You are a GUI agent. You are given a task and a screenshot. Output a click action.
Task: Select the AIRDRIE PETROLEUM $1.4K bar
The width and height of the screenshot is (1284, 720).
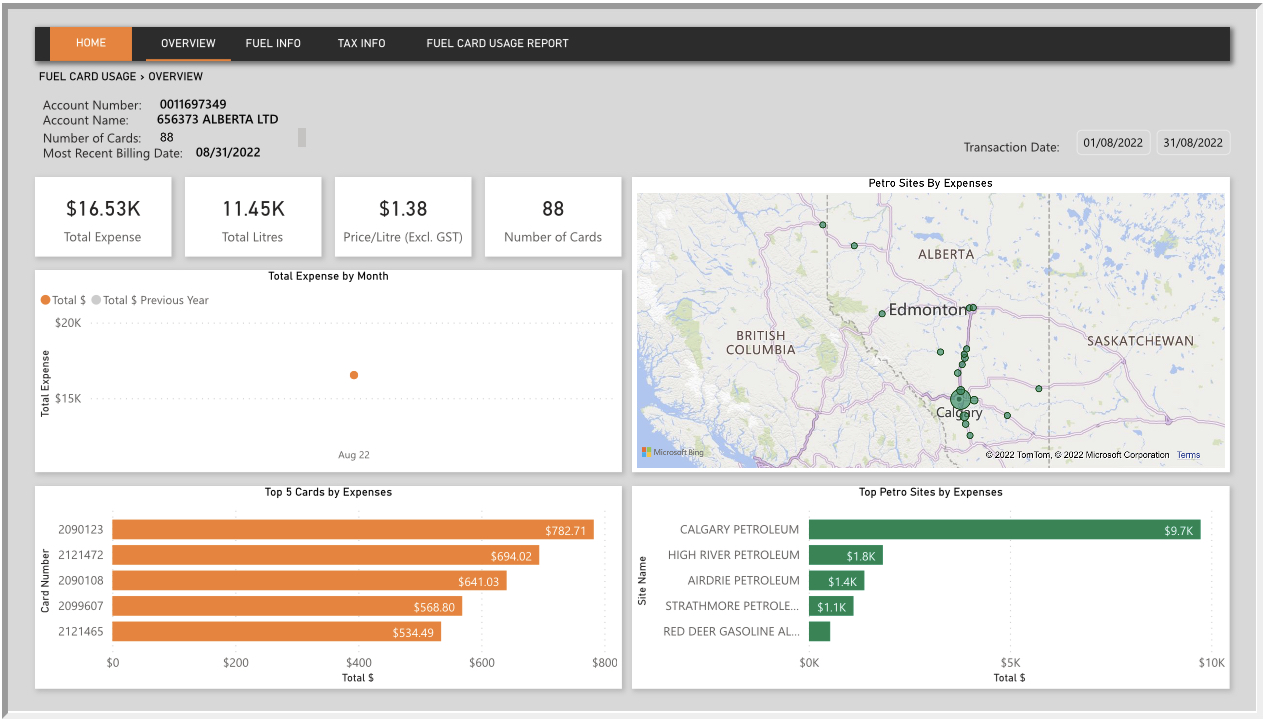point(836,581)
